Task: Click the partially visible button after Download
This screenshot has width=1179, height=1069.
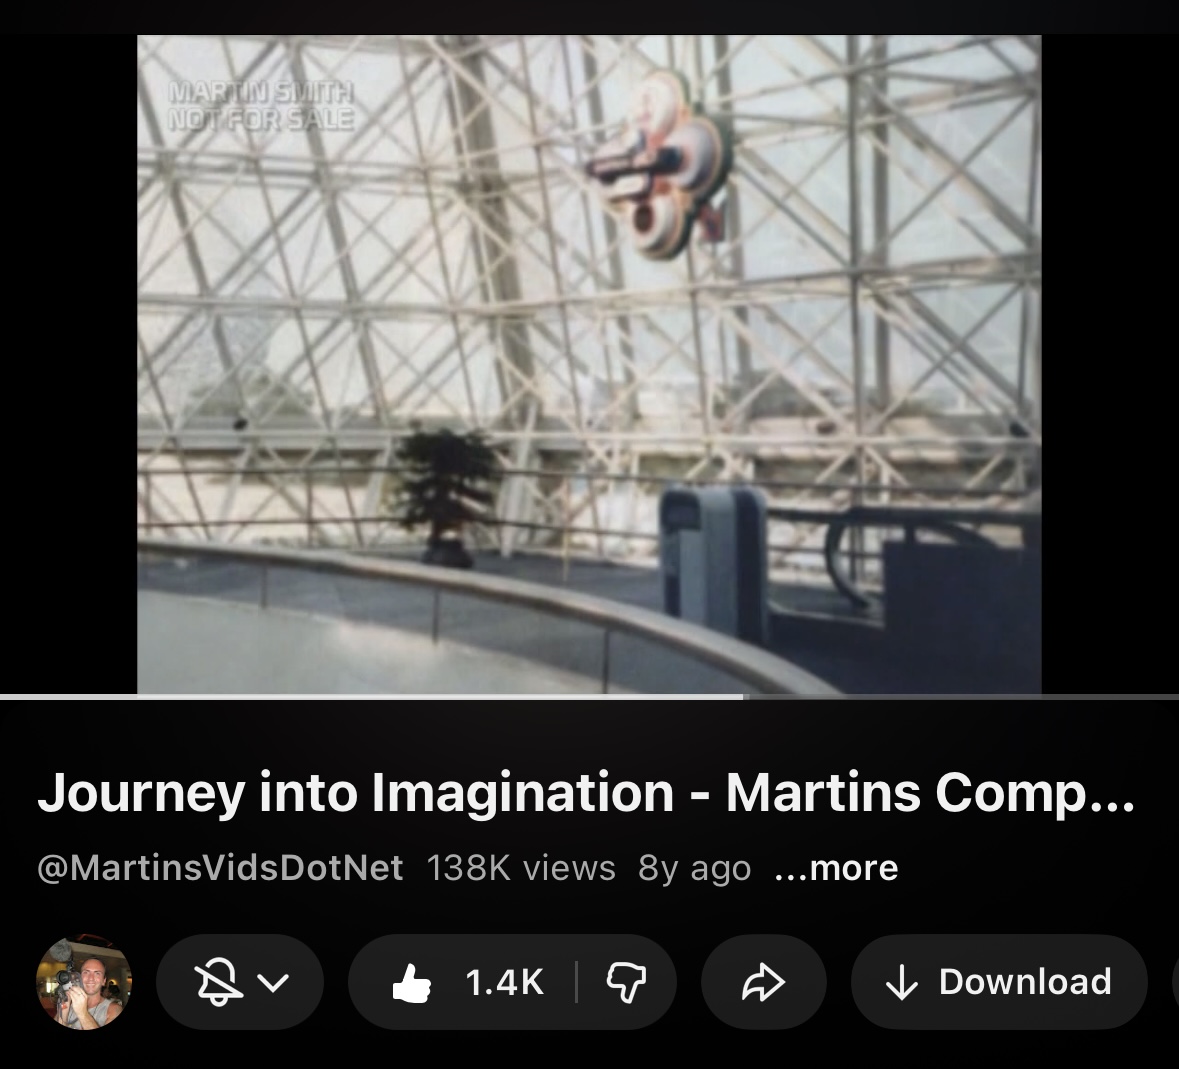Action: pyautogui.click(x=1175, y=982)
